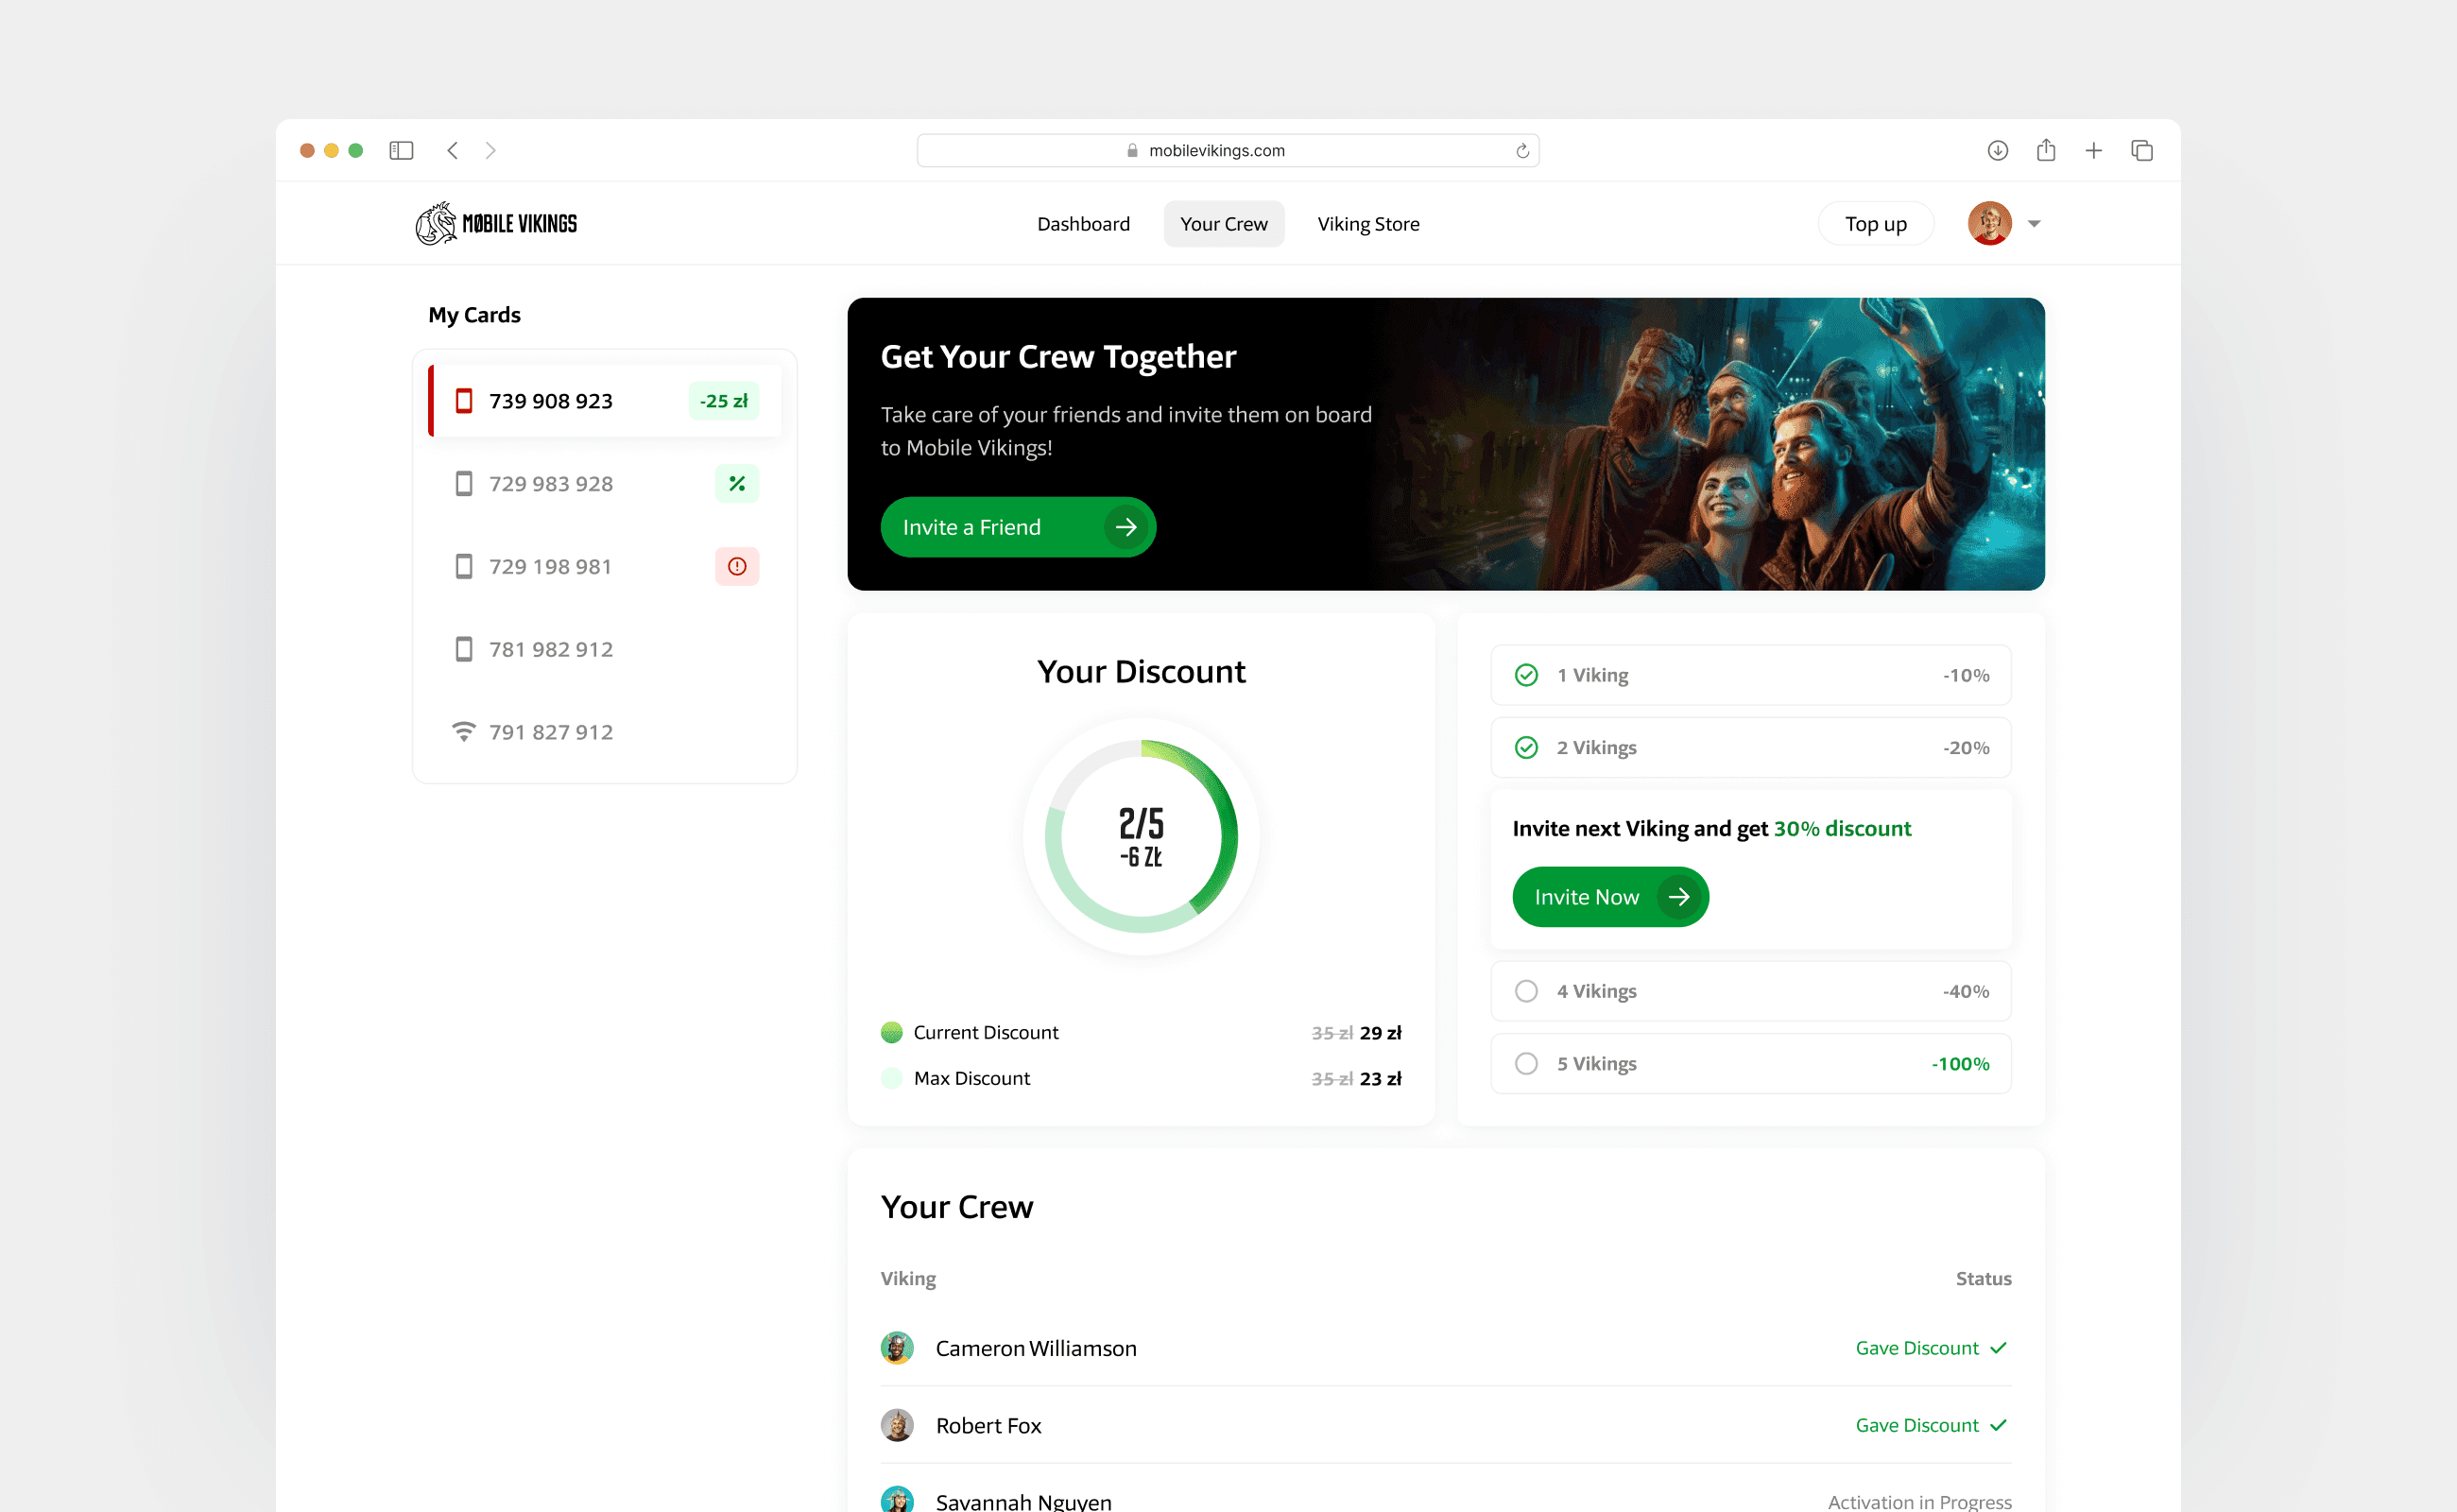The width and height of the screenshot is (2457, 1512).
Task: Click the browser sidebar toggle icon
Action: [x=401, y=150]
